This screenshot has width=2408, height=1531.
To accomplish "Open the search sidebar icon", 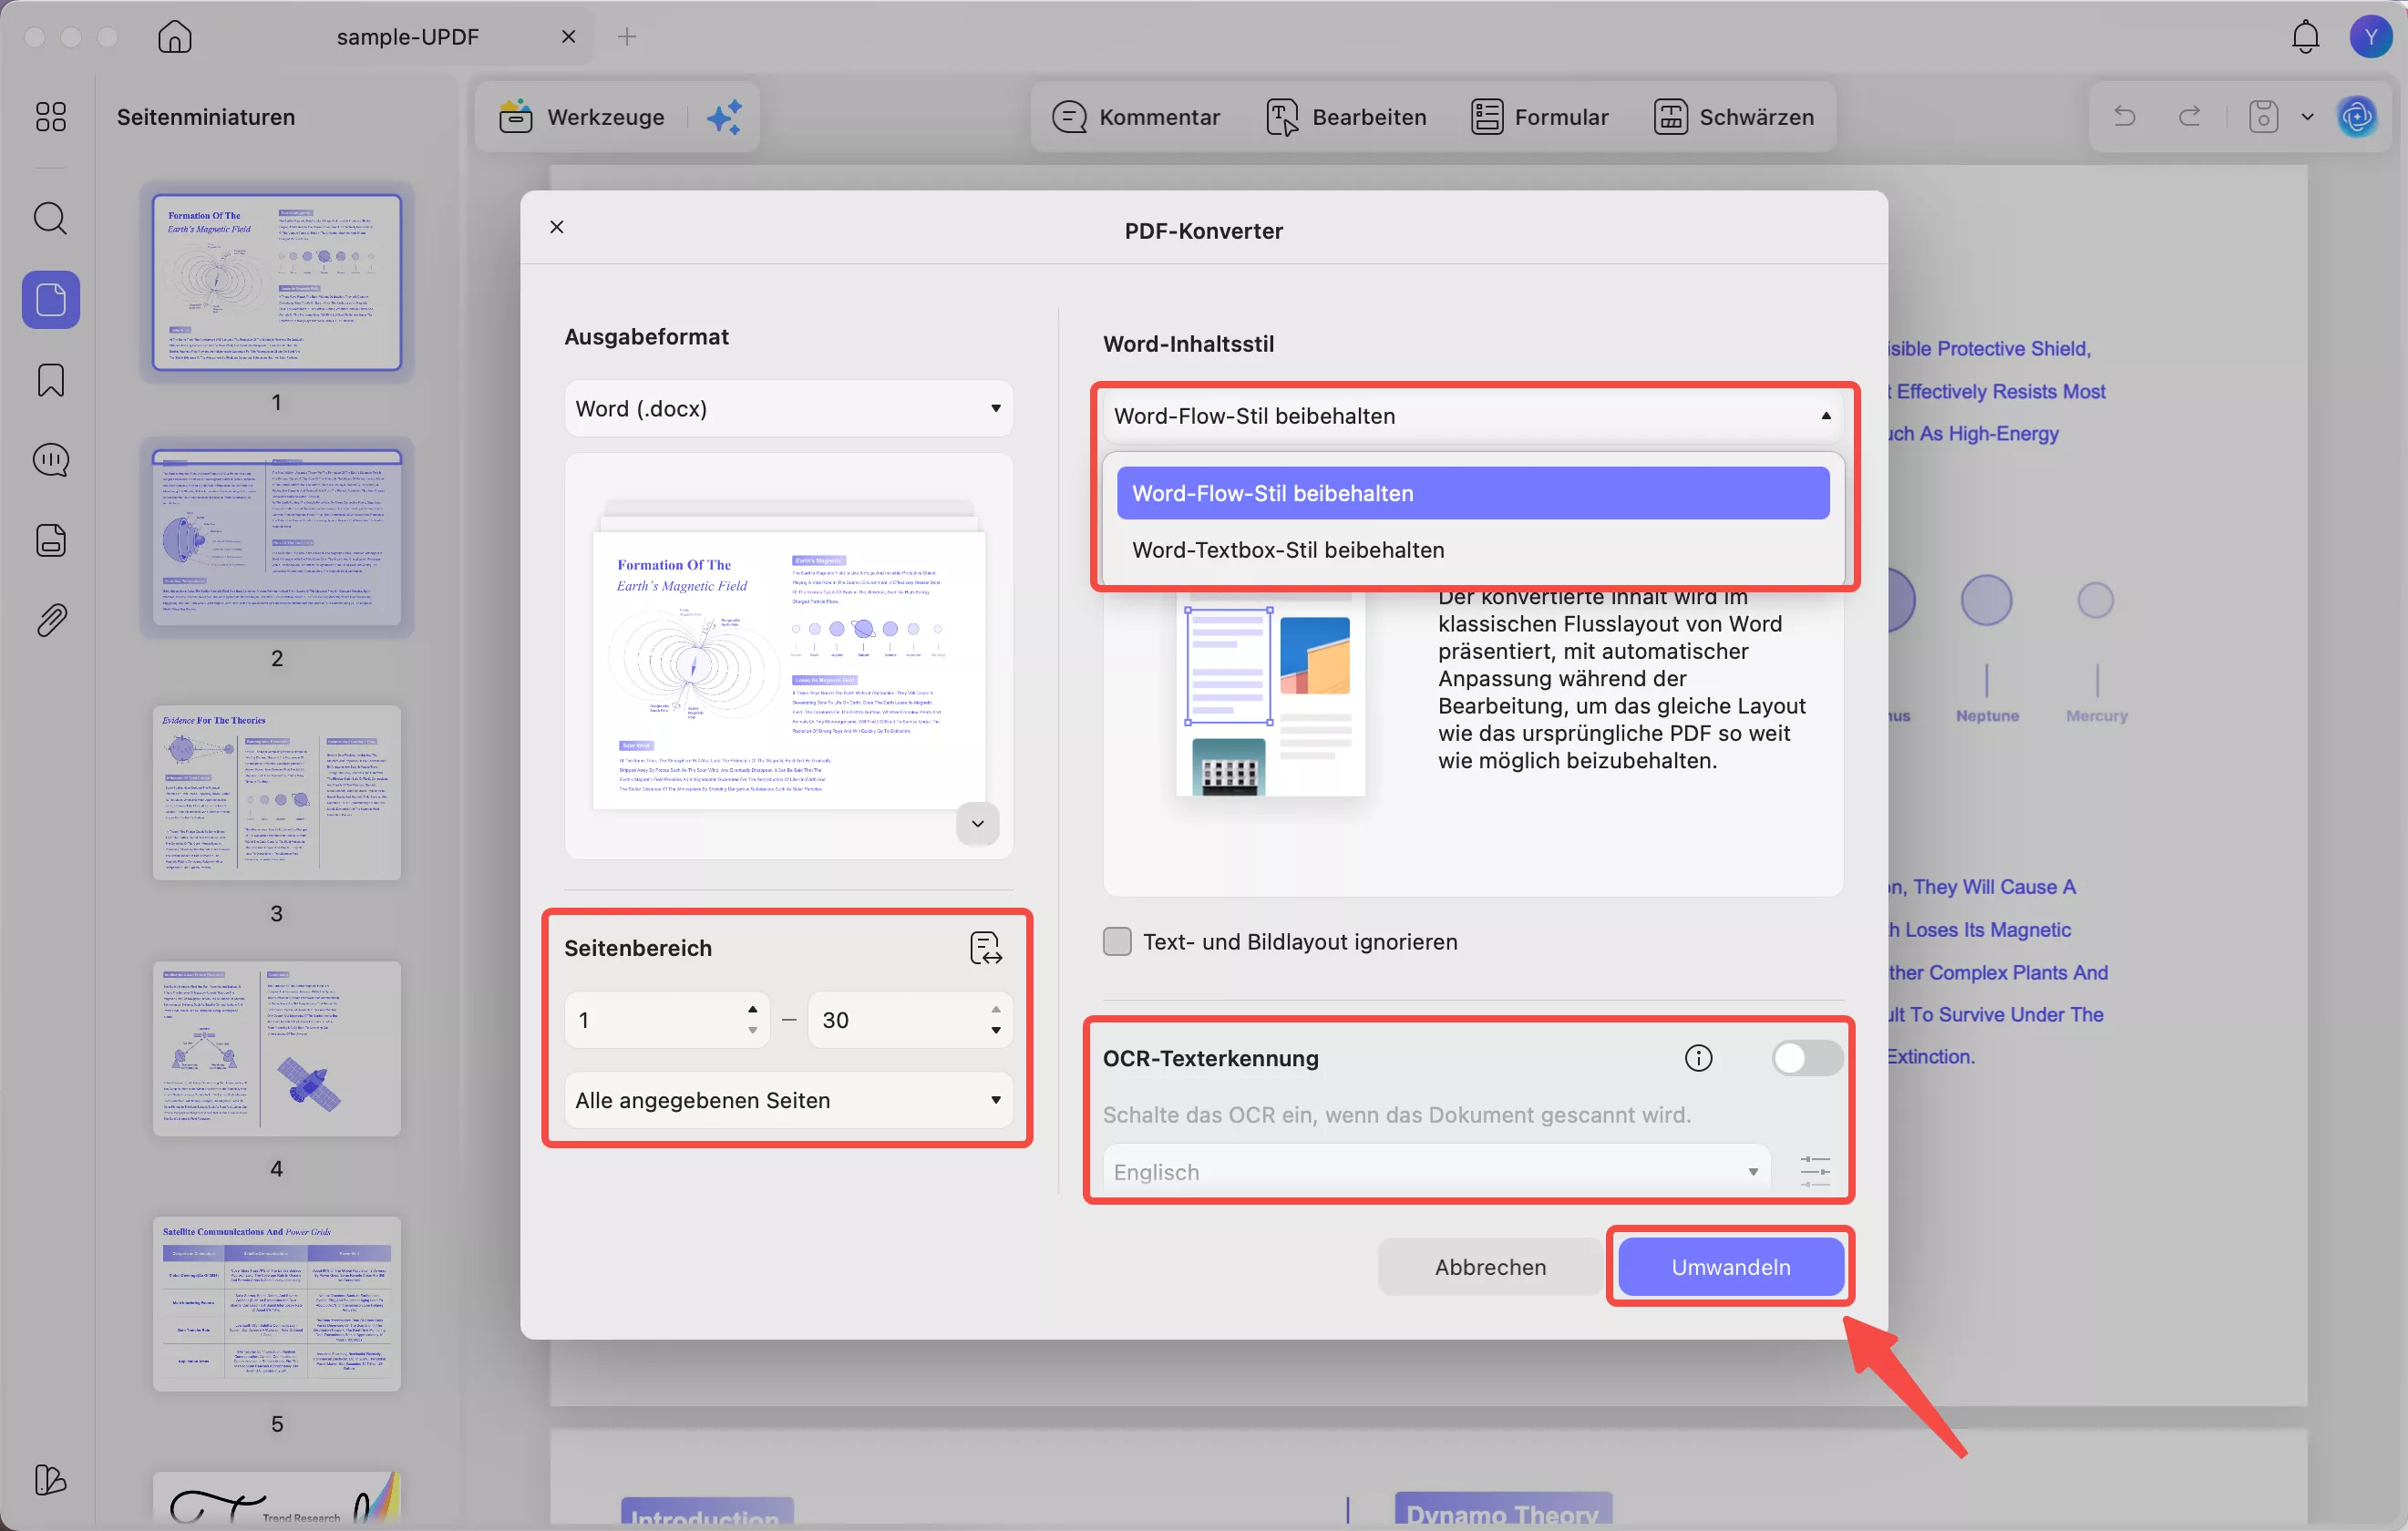I will coord(50,218).
